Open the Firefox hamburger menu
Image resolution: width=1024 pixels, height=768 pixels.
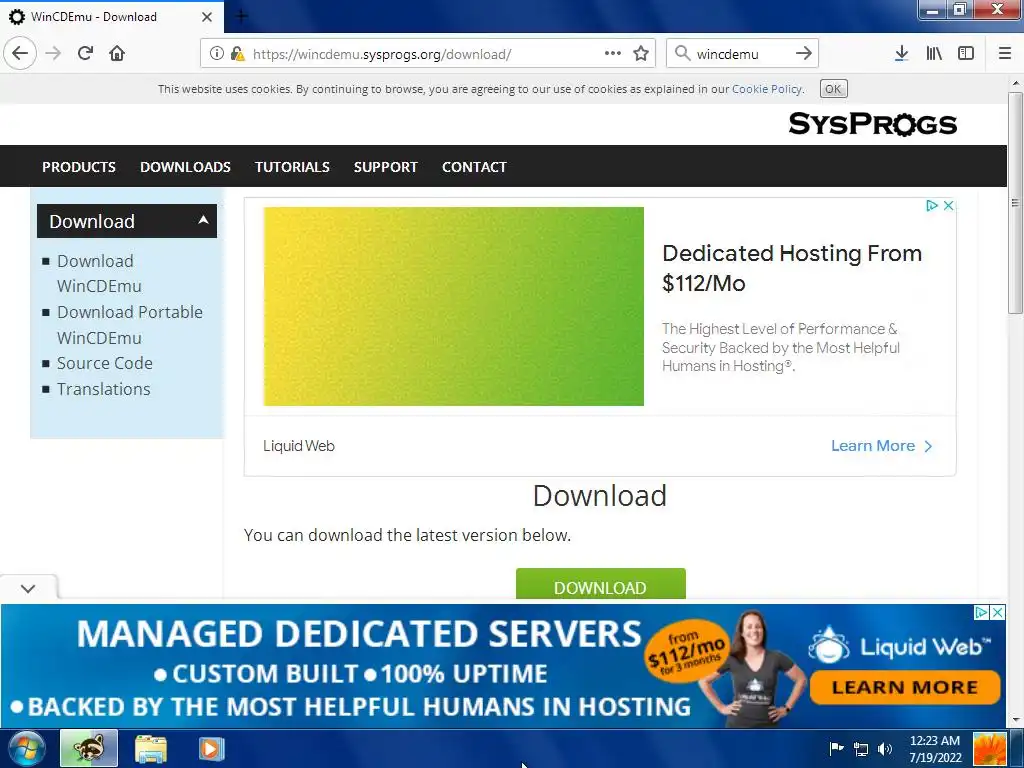pyautogui.click(x=1005, y=54)
